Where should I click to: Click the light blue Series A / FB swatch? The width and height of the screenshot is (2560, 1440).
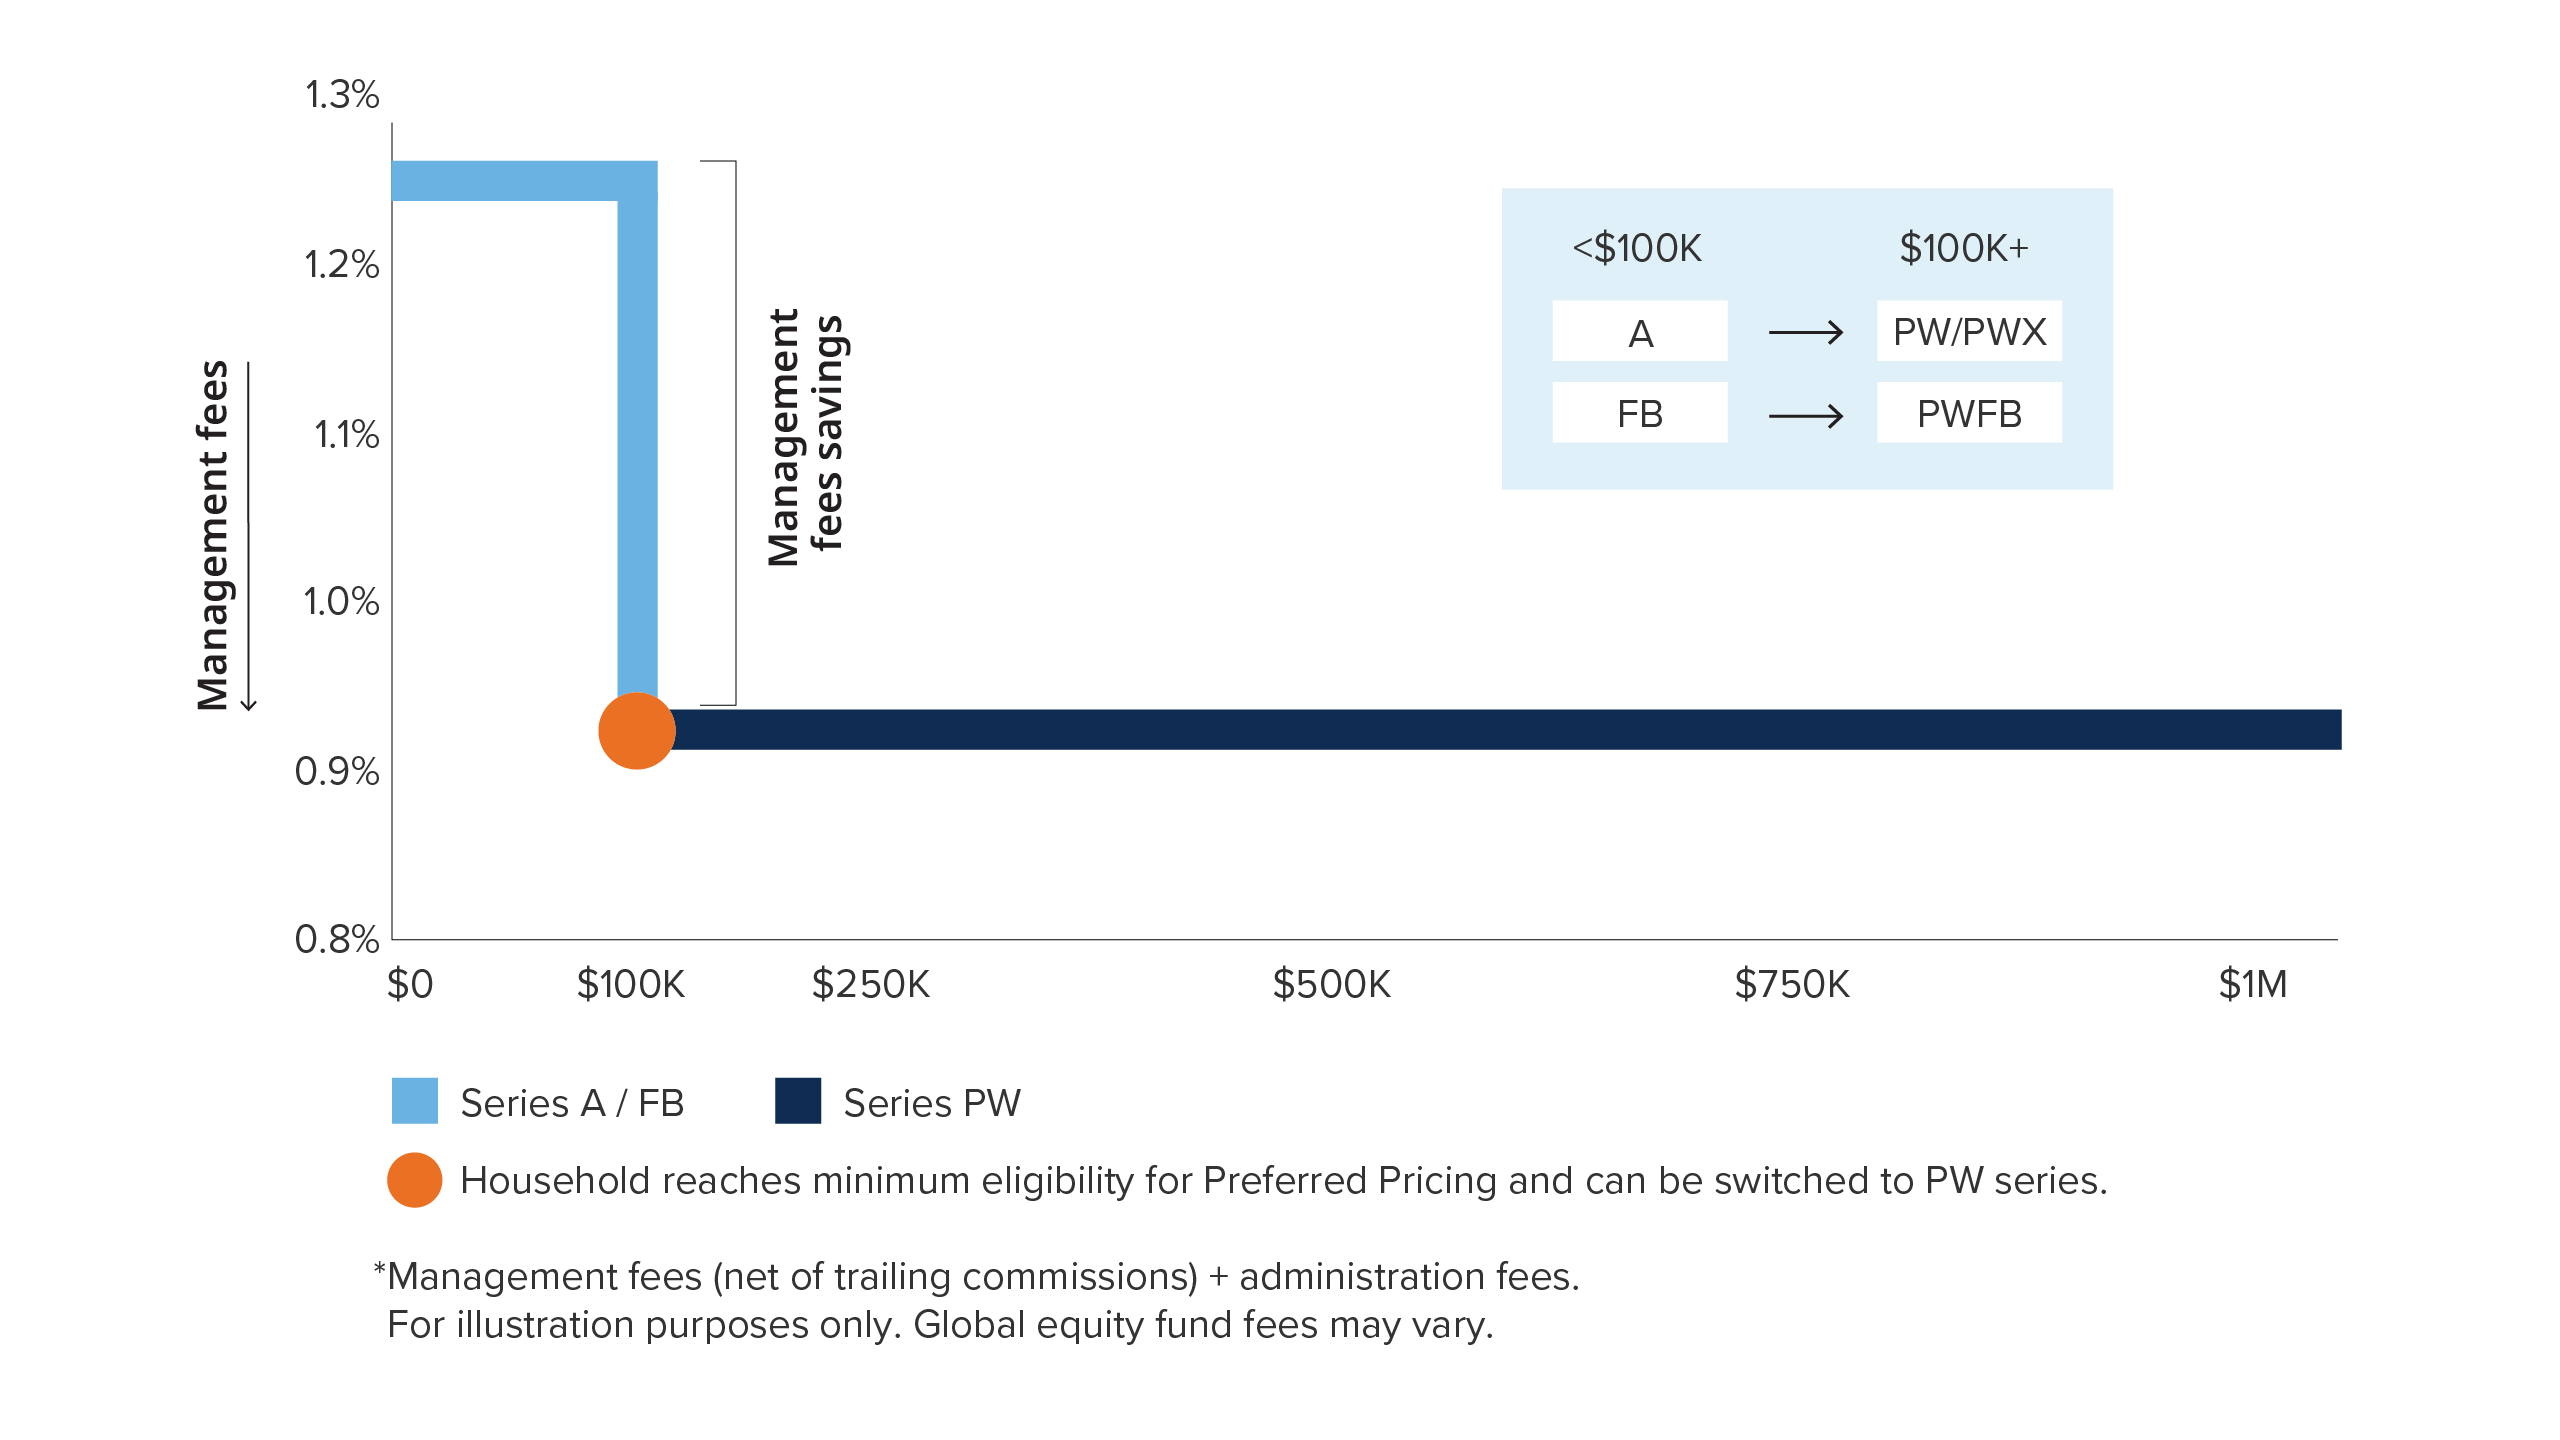click(x=414, y=1101)
